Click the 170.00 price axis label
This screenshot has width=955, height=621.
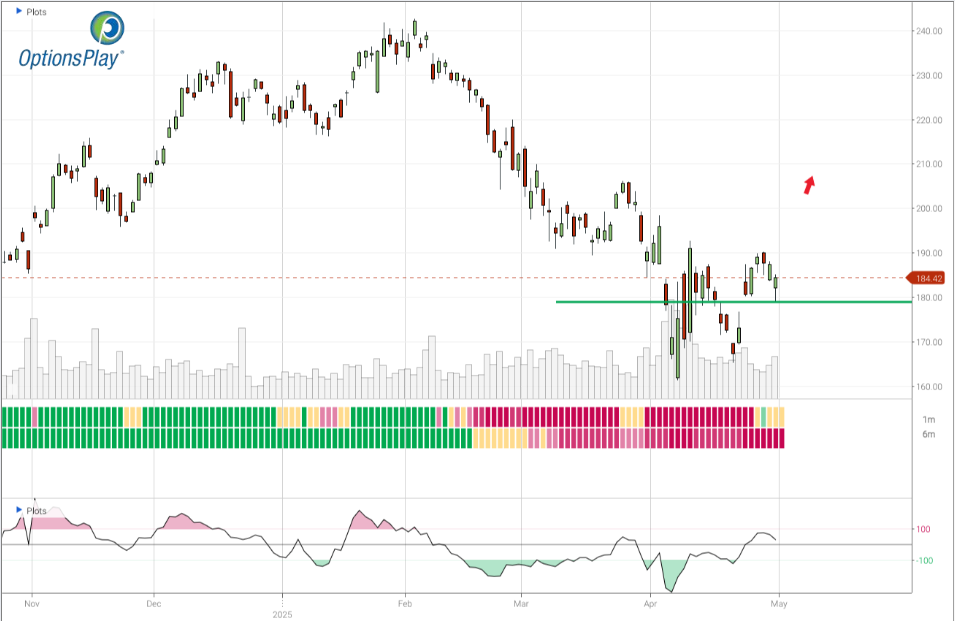point(929,342)
